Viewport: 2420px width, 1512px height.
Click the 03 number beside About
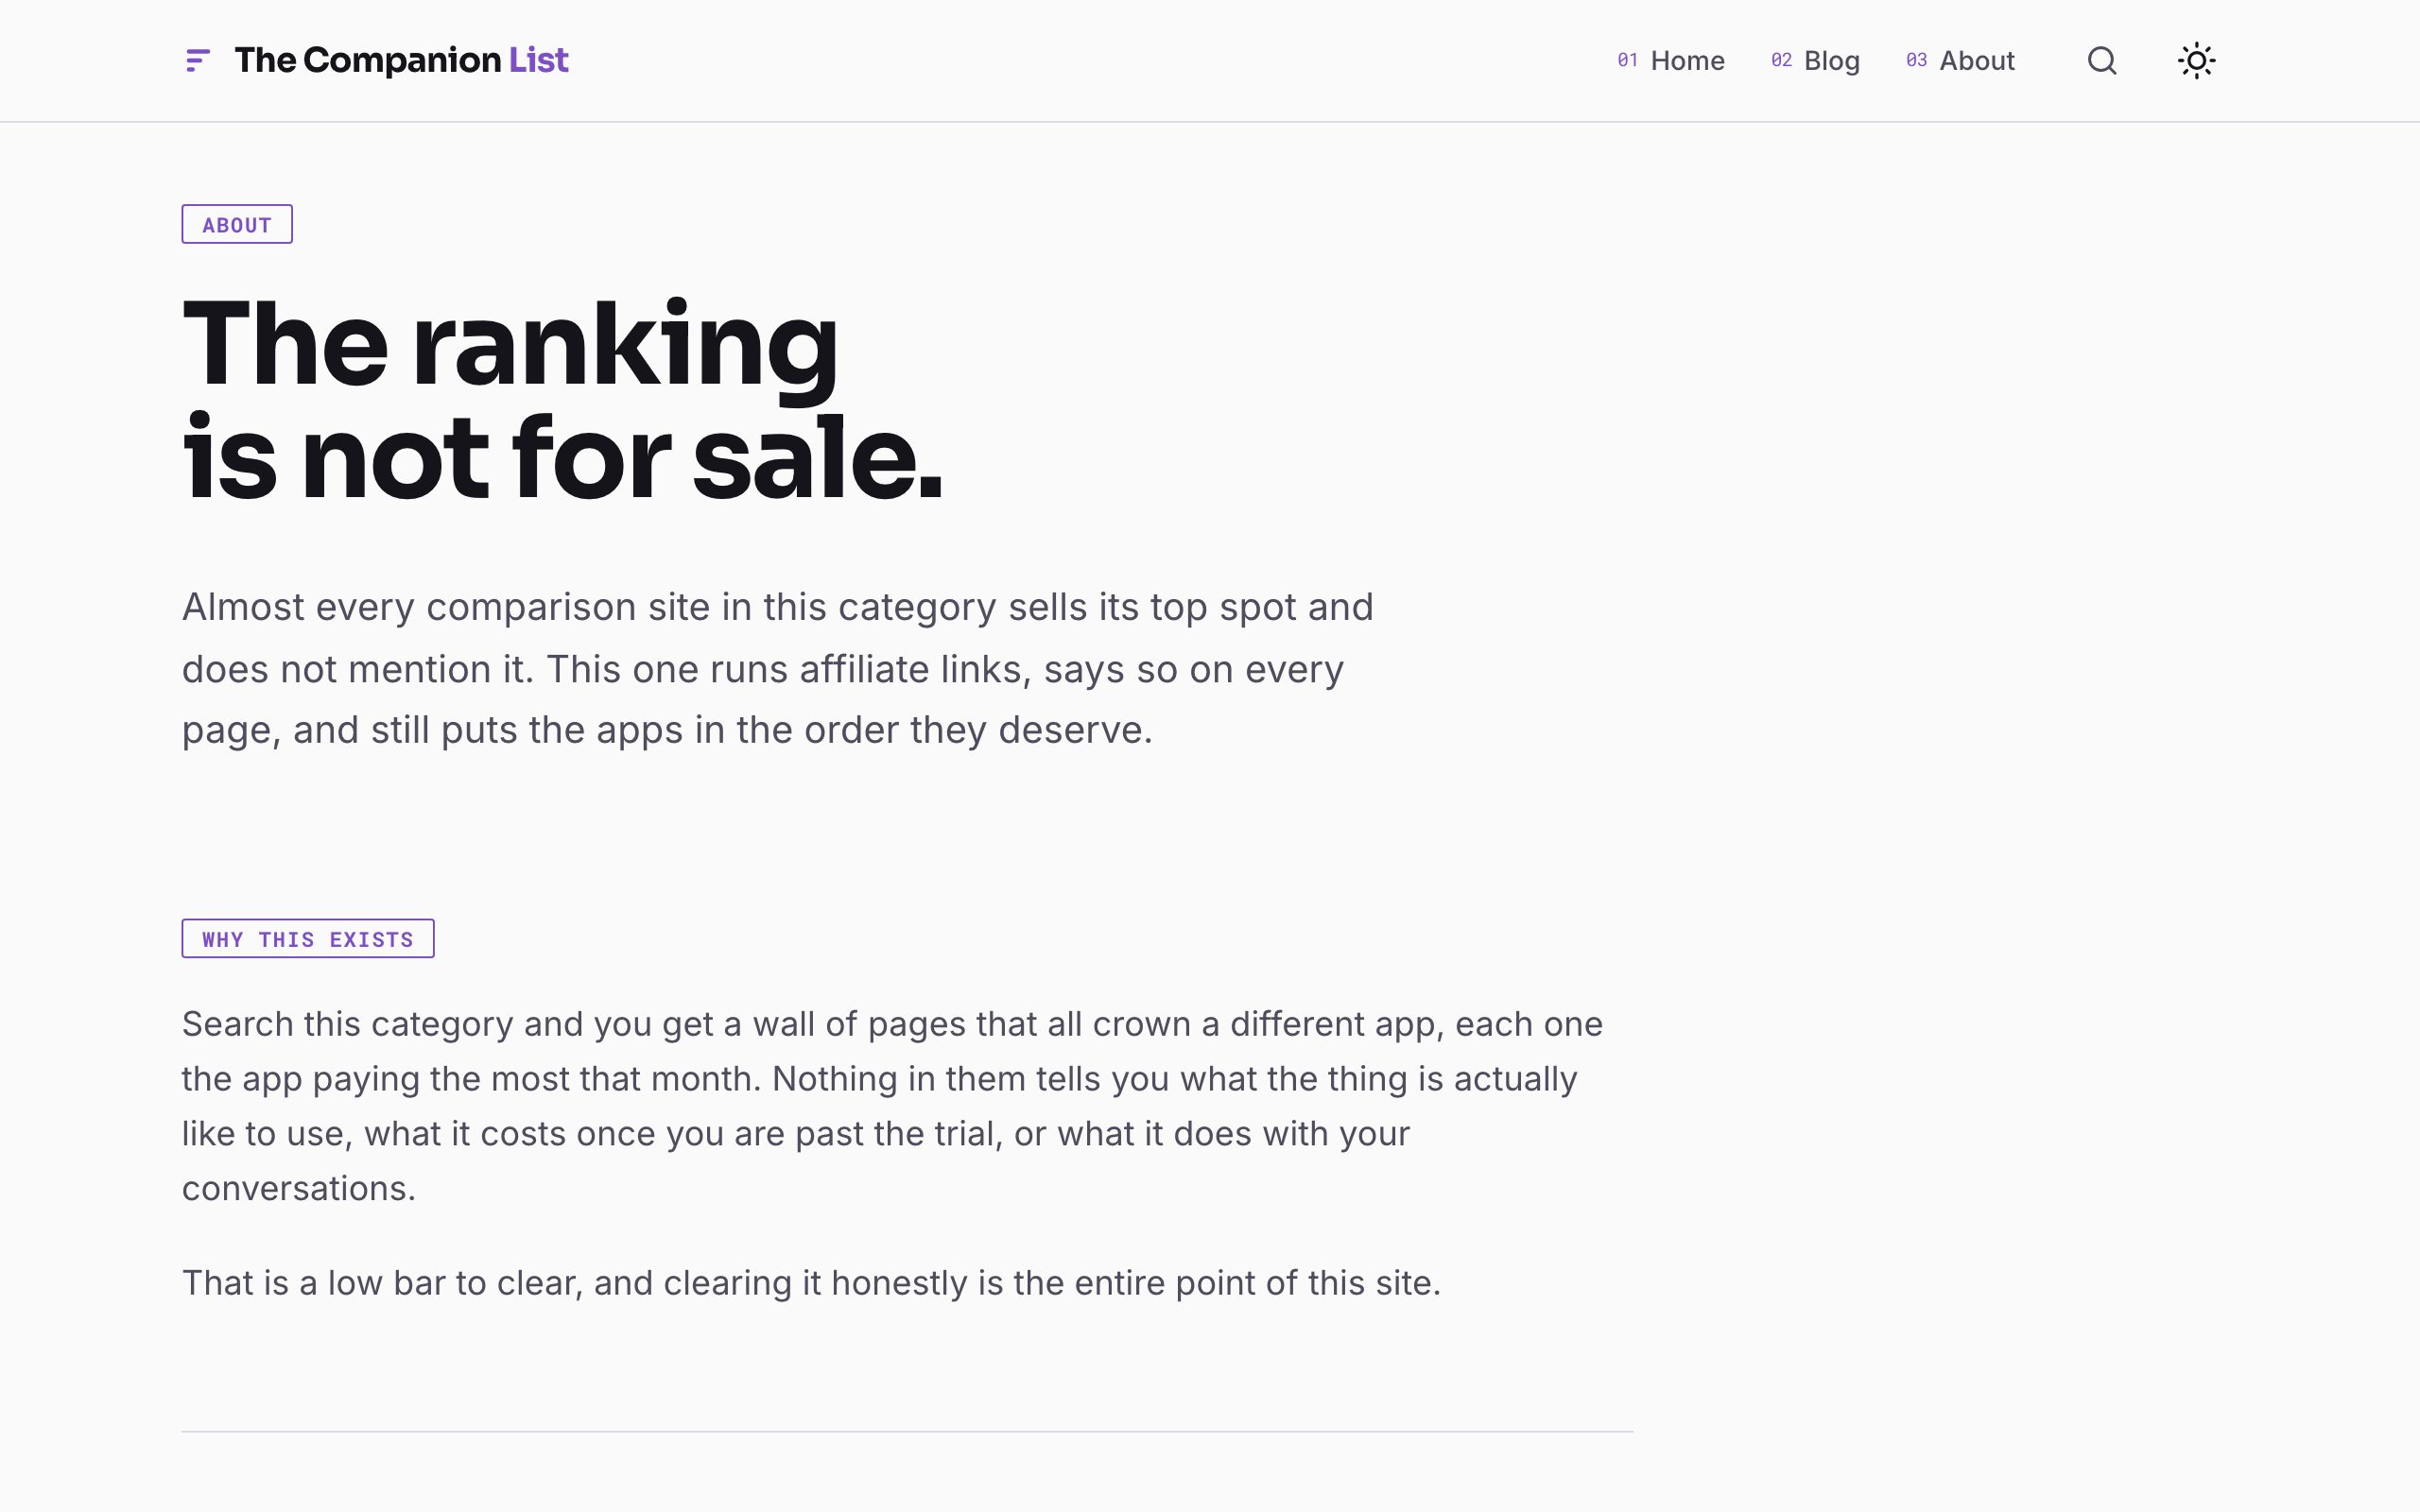(x=1916, y=60)
